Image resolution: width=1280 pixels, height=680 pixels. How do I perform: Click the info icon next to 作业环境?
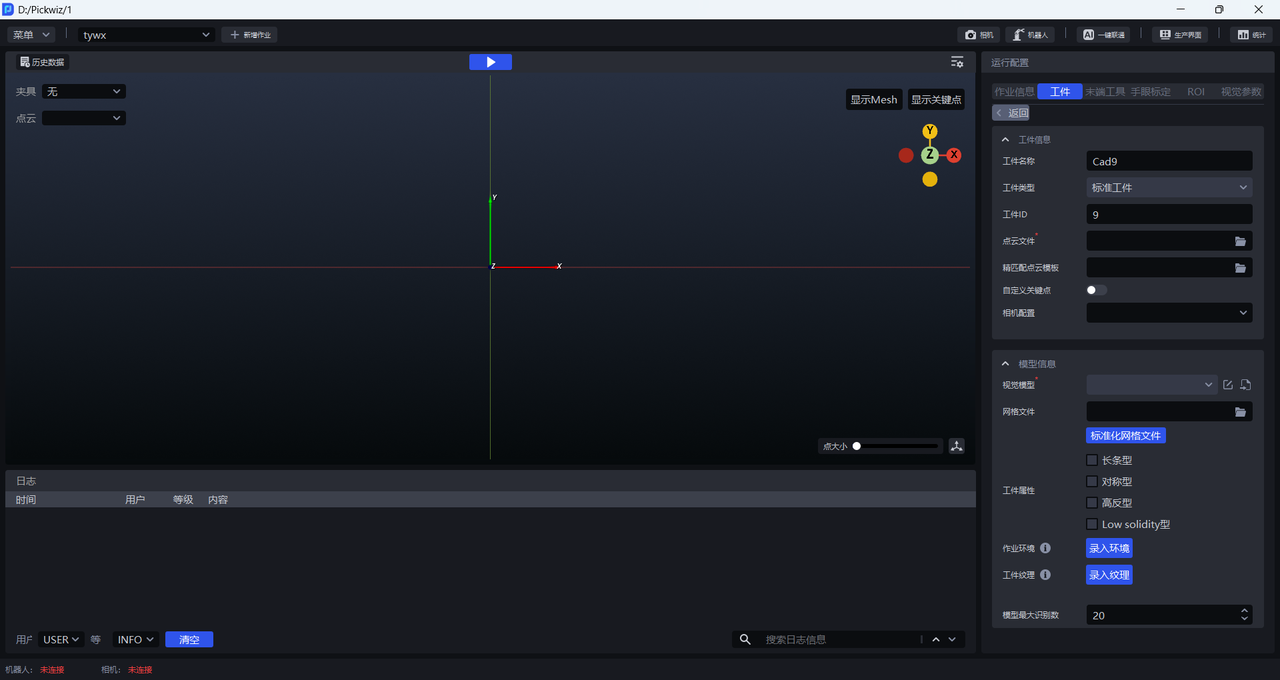coord(1045,548)
